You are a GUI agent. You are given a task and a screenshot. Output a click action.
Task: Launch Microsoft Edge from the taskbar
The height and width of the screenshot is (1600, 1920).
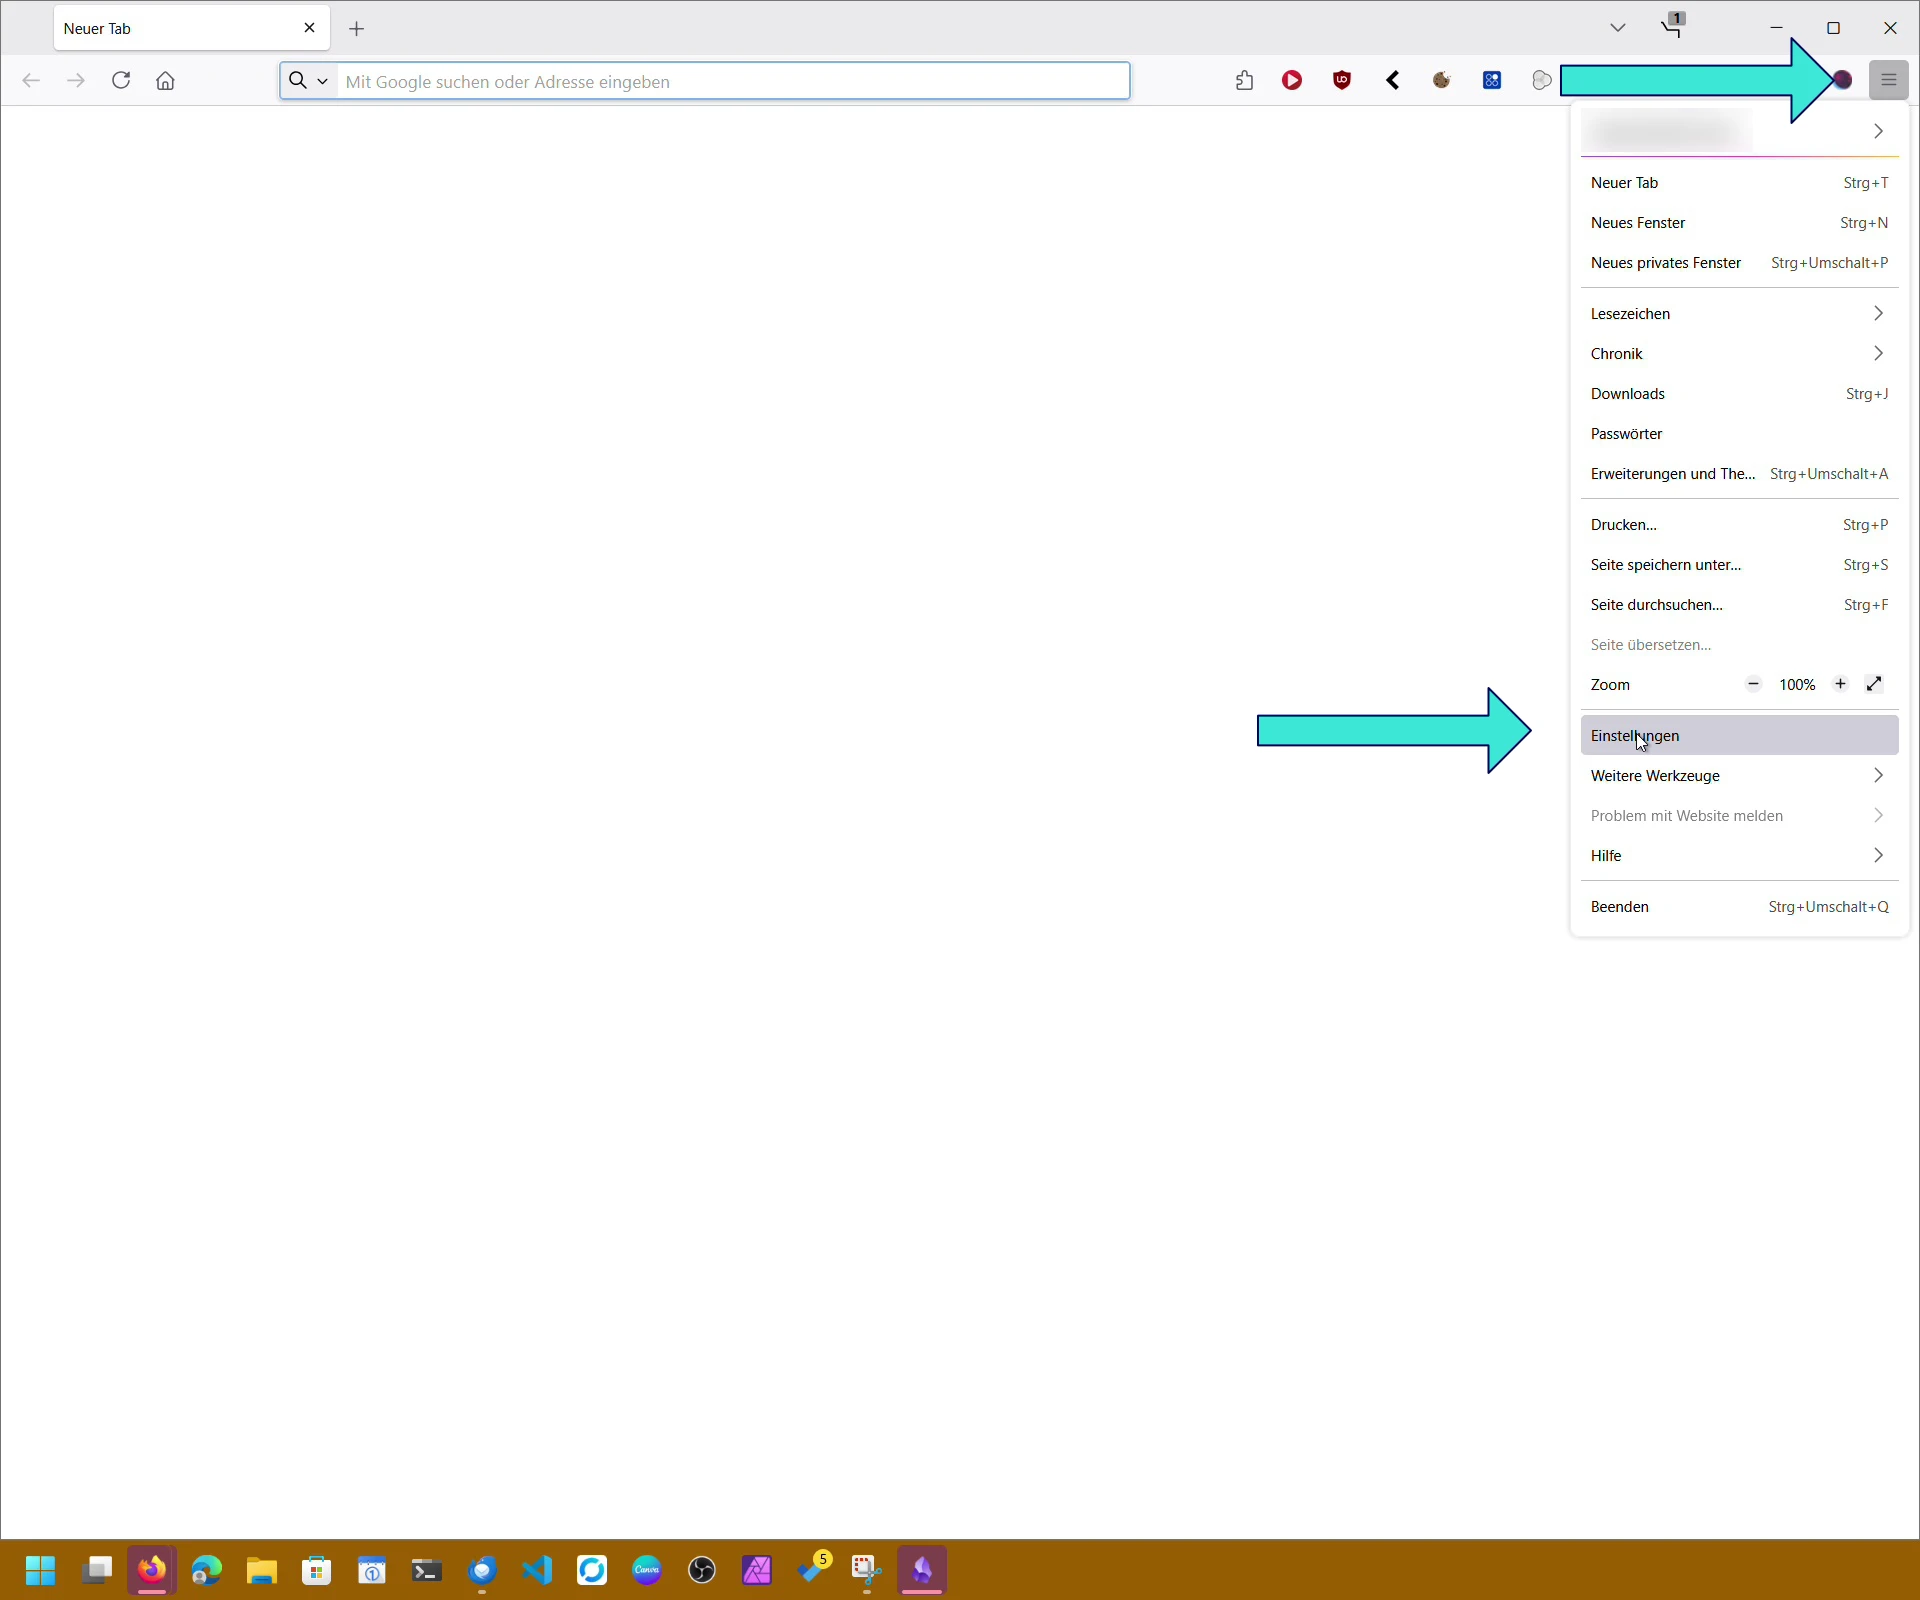click(x=207, y=1571)
